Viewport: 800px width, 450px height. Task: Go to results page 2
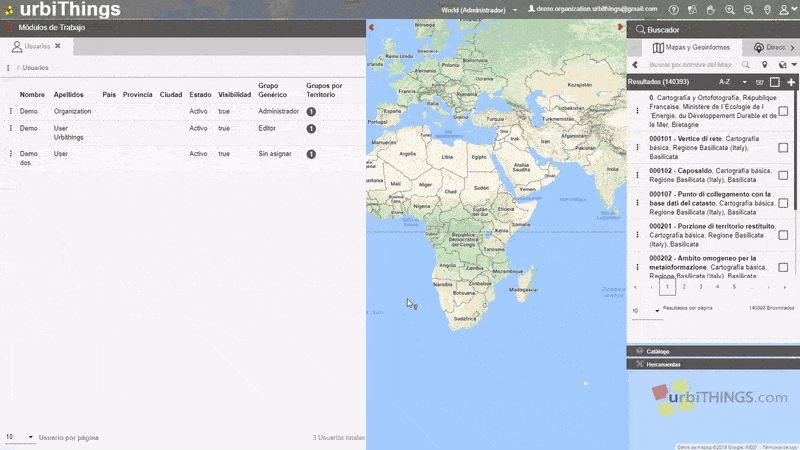[684, 287]
